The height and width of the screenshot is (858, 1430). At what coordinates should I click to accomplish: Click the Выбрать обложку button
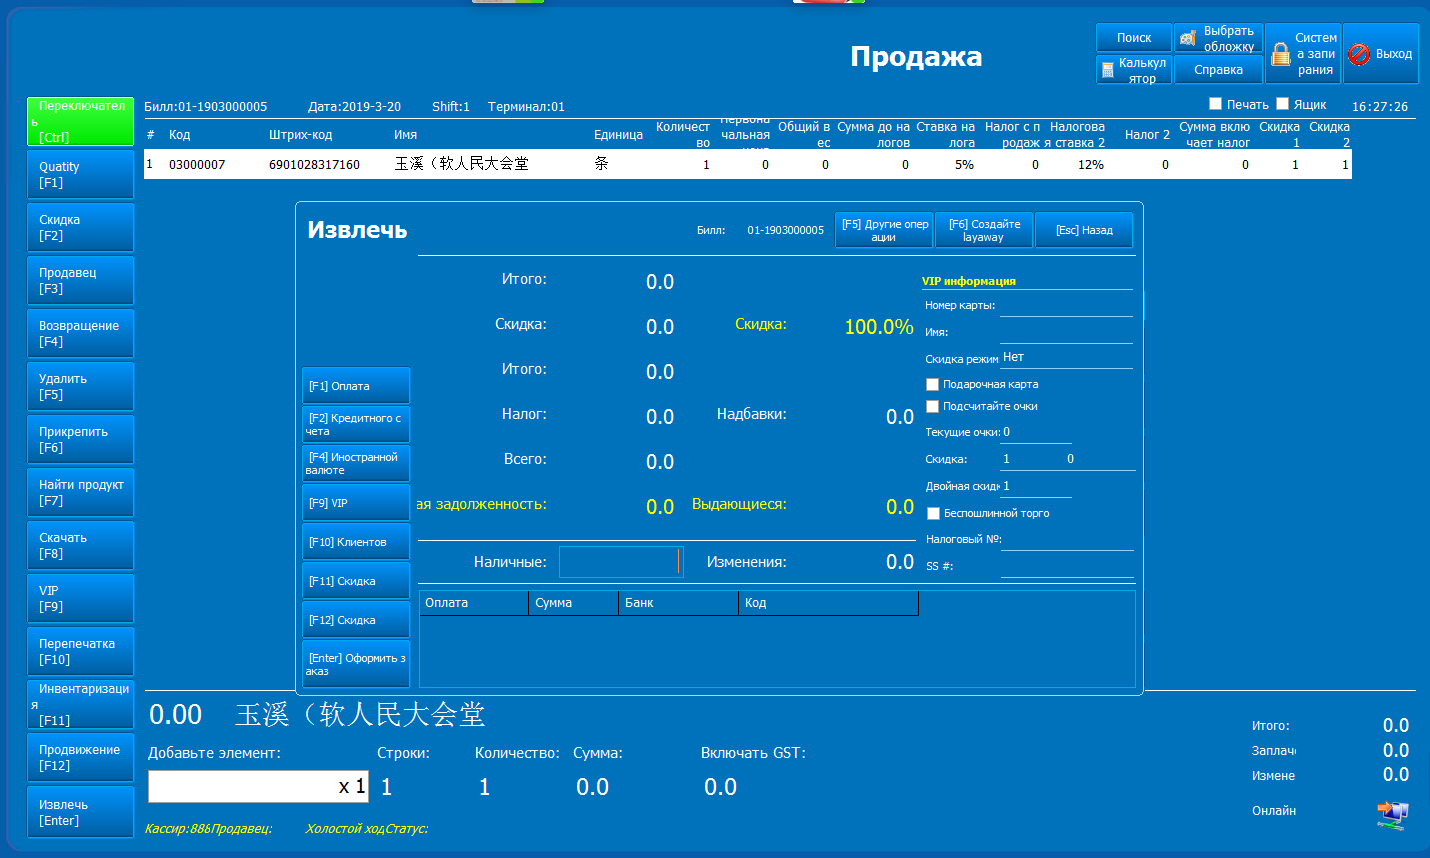1218,38
